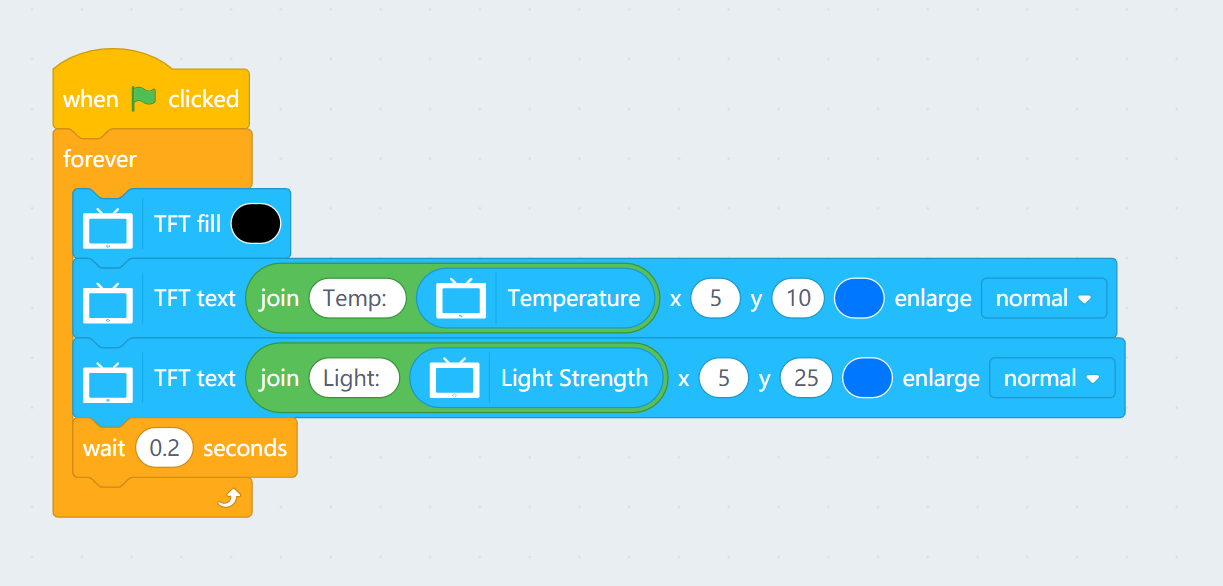This screenshot has height=586, width=1223.
Task: Click TV icon on second TFT text block
Action: click(108, 379)
